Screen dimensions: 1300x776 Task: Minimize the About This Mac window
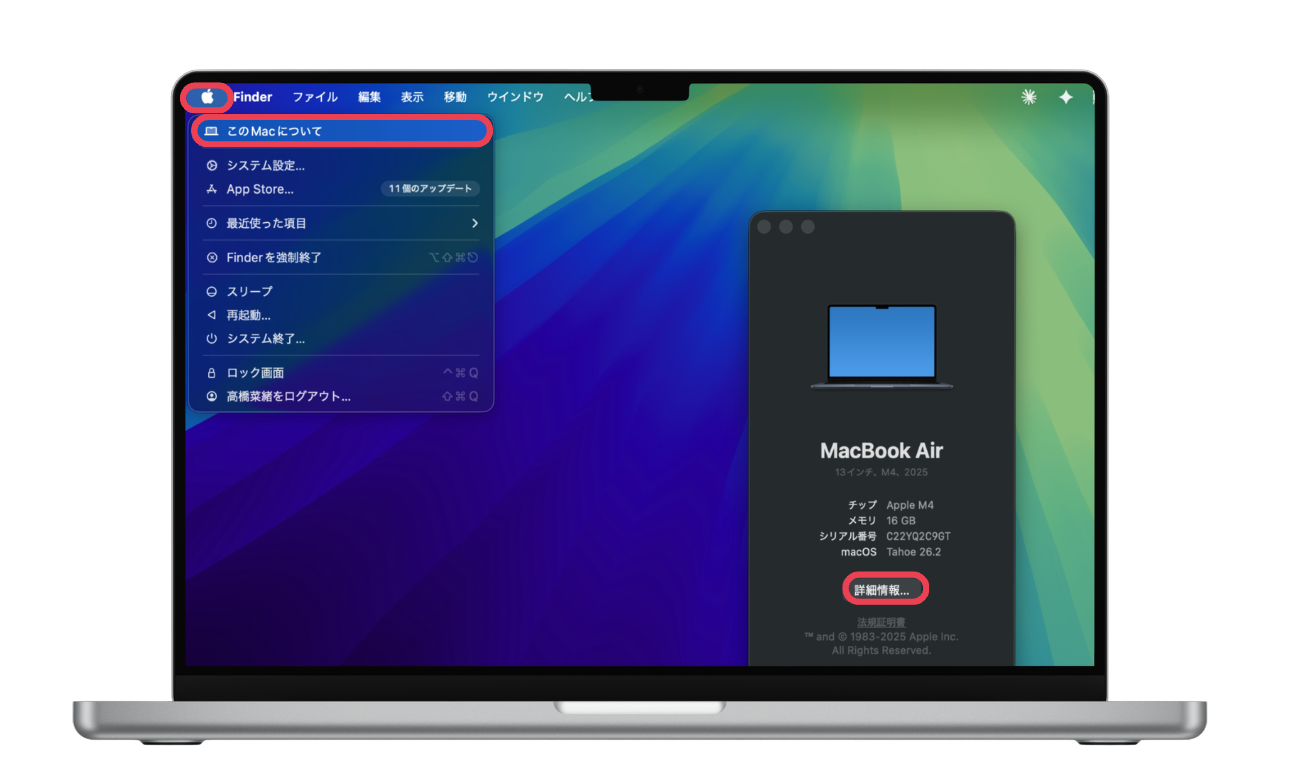click(786, 227)
